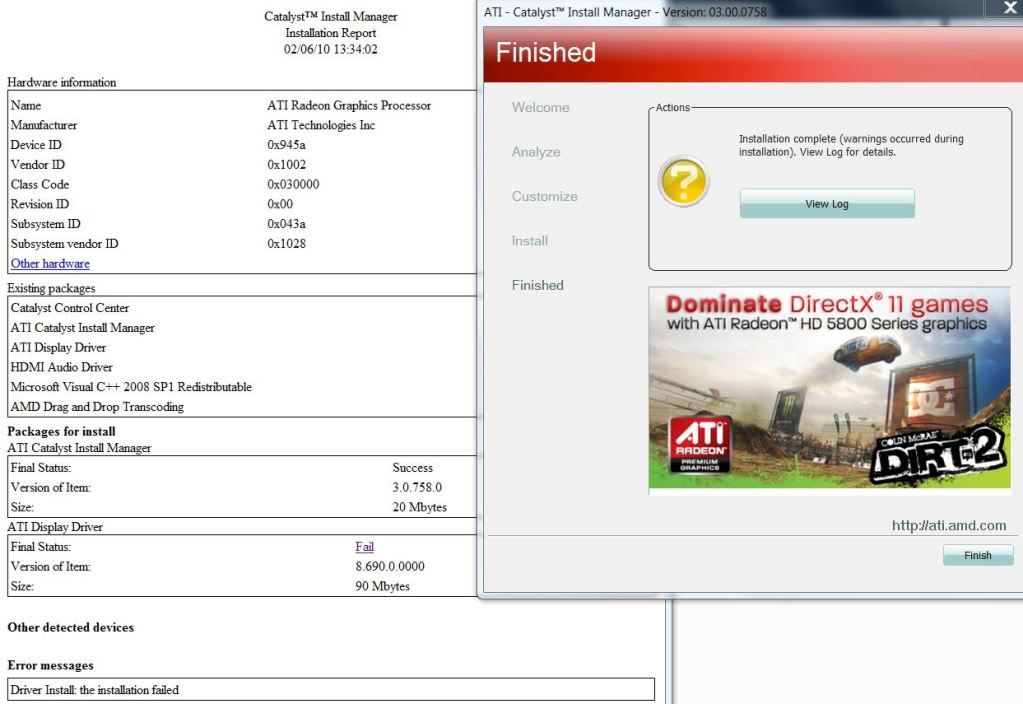Click the ATI Radeon Graphics Processor name

point(349,105)
